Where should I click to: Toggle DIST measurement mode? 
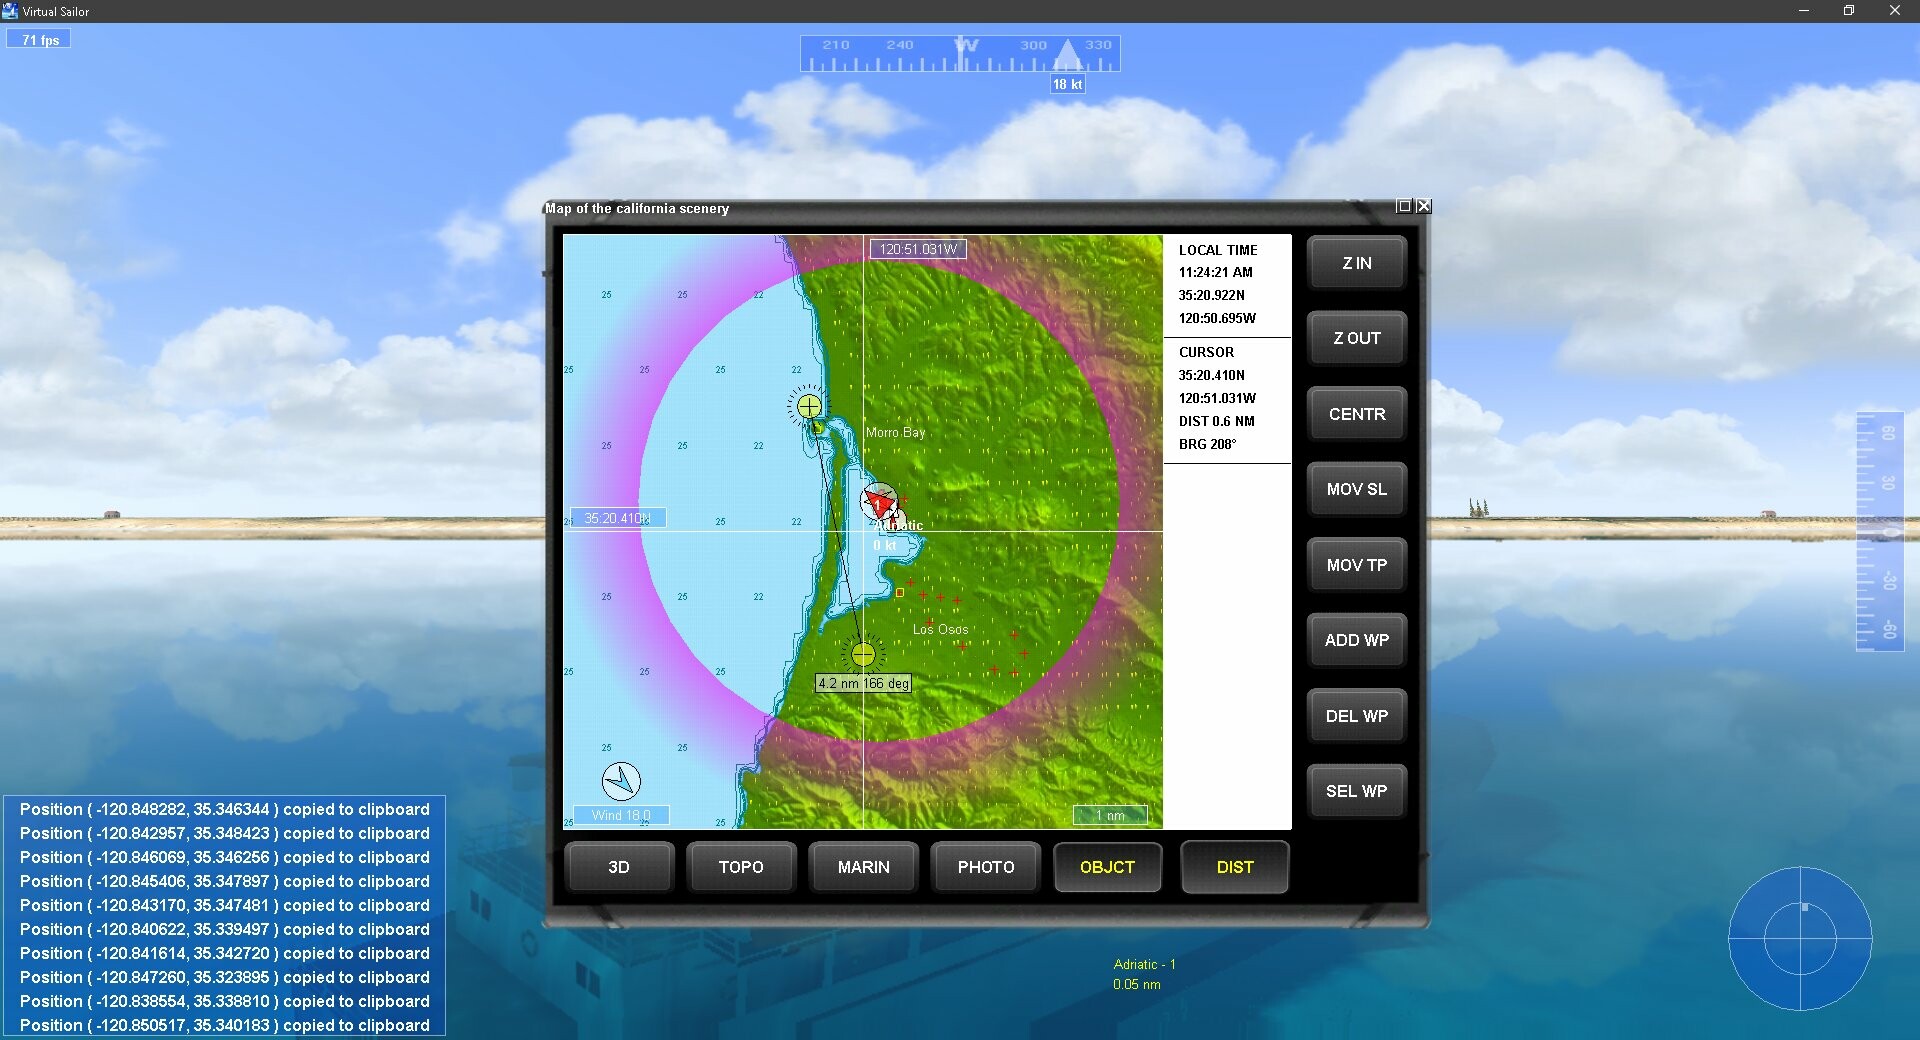coord(1233,867)
